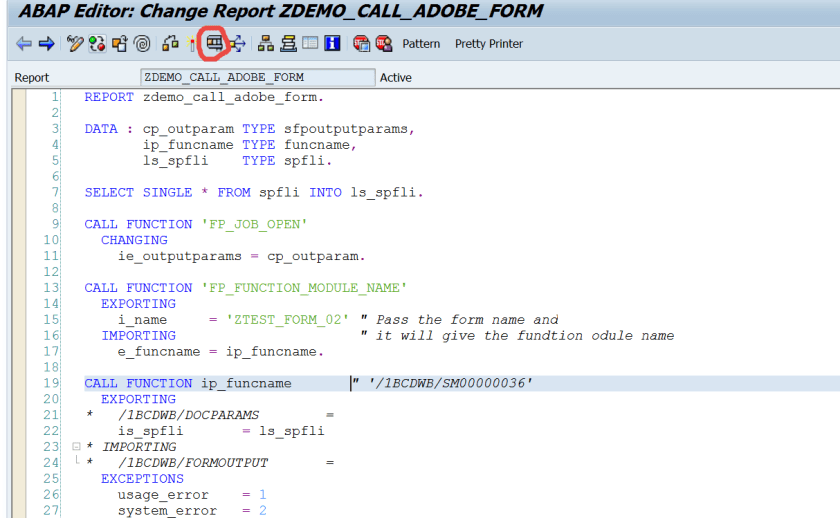The height and width of the screenshot is (518, 840).
Task: Click the Report name field ZDEMO_CALL_ADOBE_FORM
Action: tap(257, 77)
